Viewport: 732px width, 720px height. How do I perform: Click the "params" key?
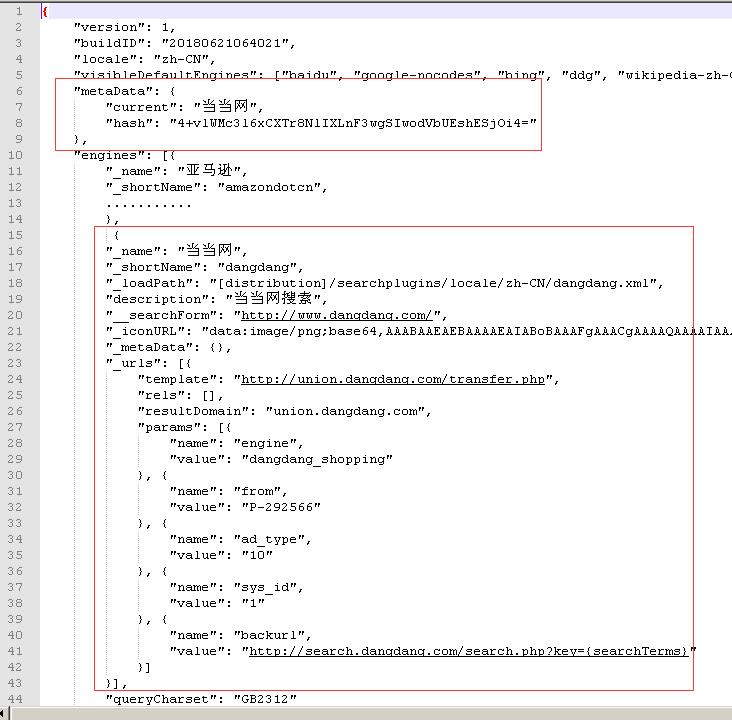(169, 427)
